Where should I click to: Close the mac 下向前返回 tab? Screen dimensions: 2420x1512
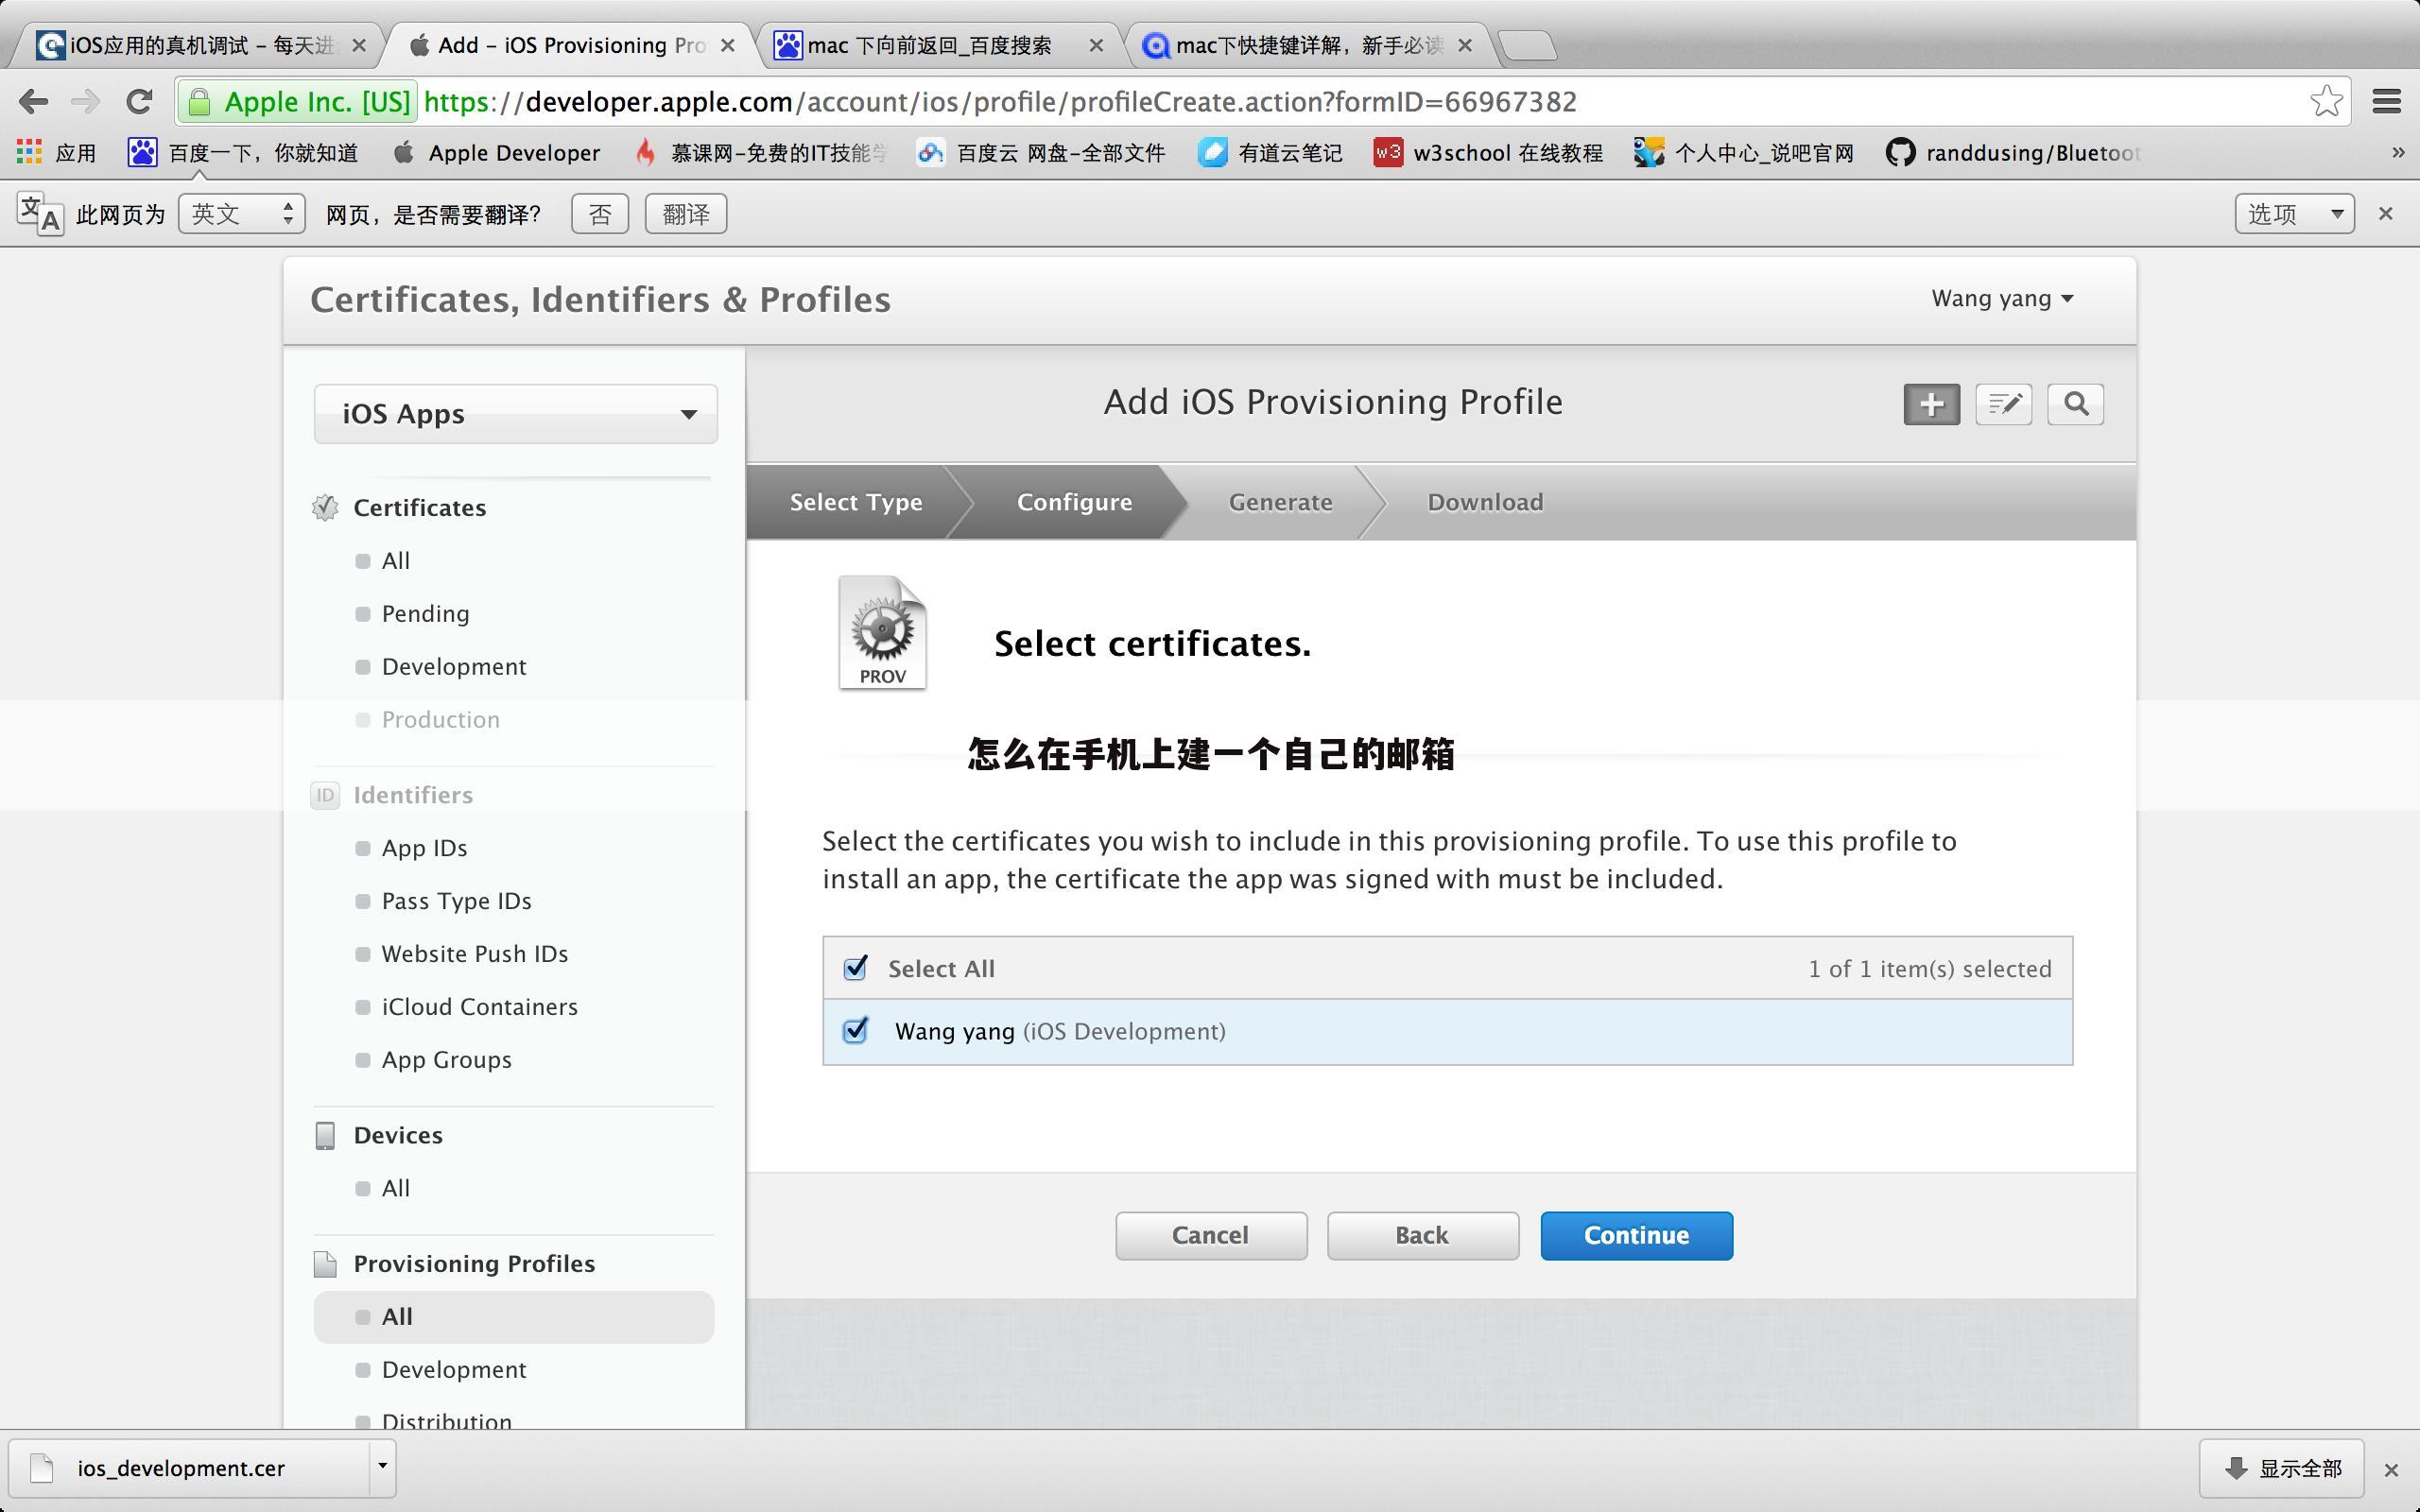tap(1096, 45)
